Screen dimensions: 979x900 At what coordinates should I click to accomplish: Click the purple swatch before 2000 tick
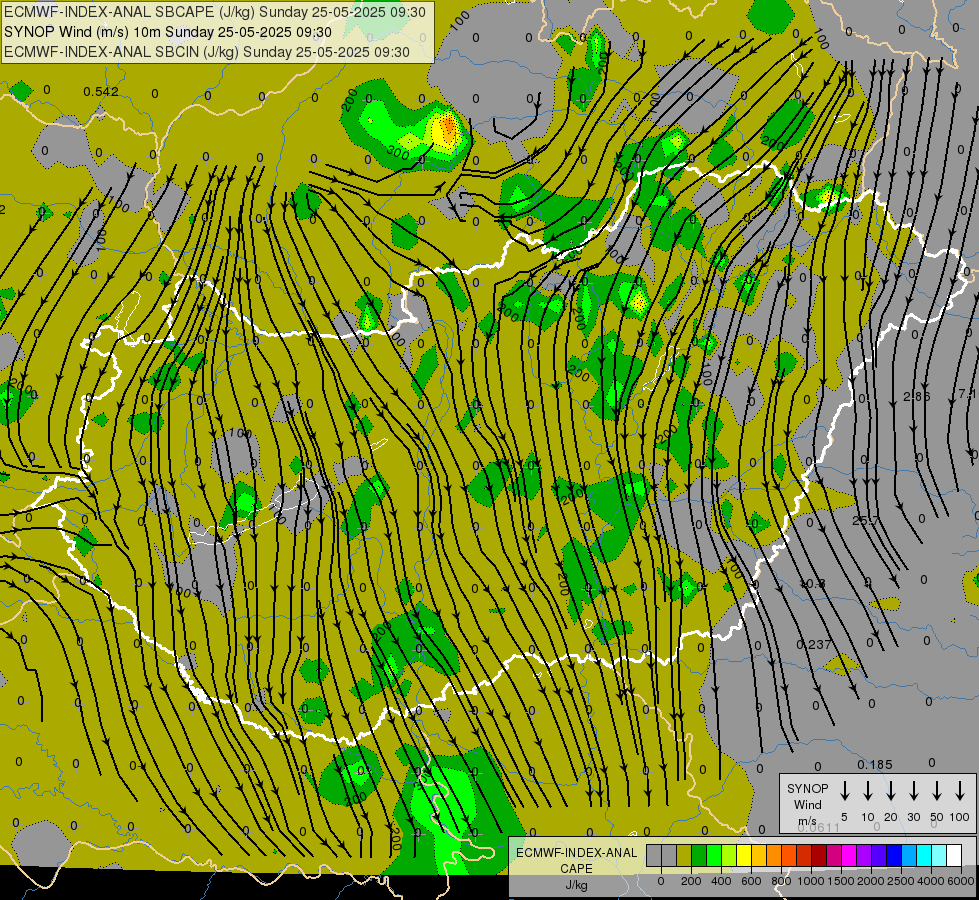(x=863, y=856)
